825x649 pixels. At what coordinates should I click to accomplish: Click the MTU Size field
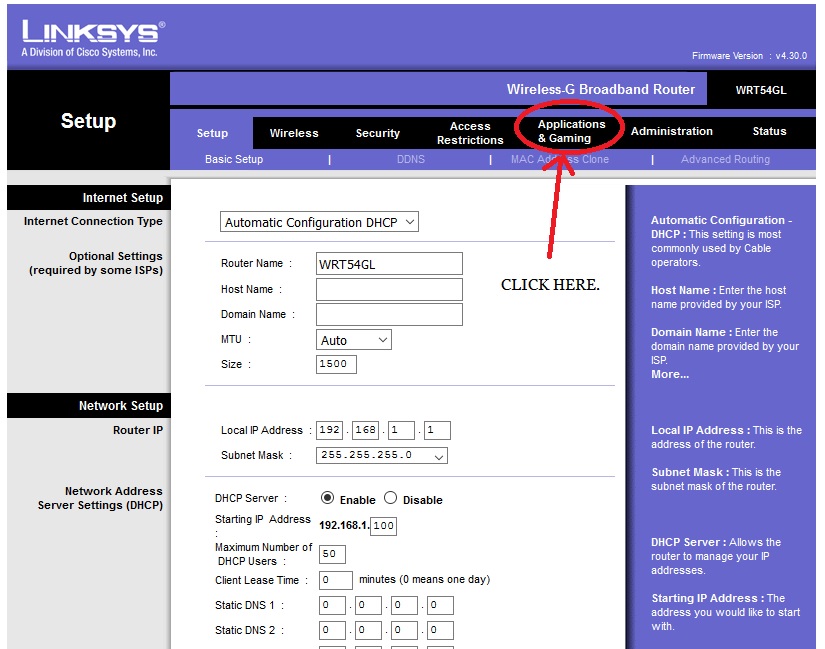click(x=336, y=364)
